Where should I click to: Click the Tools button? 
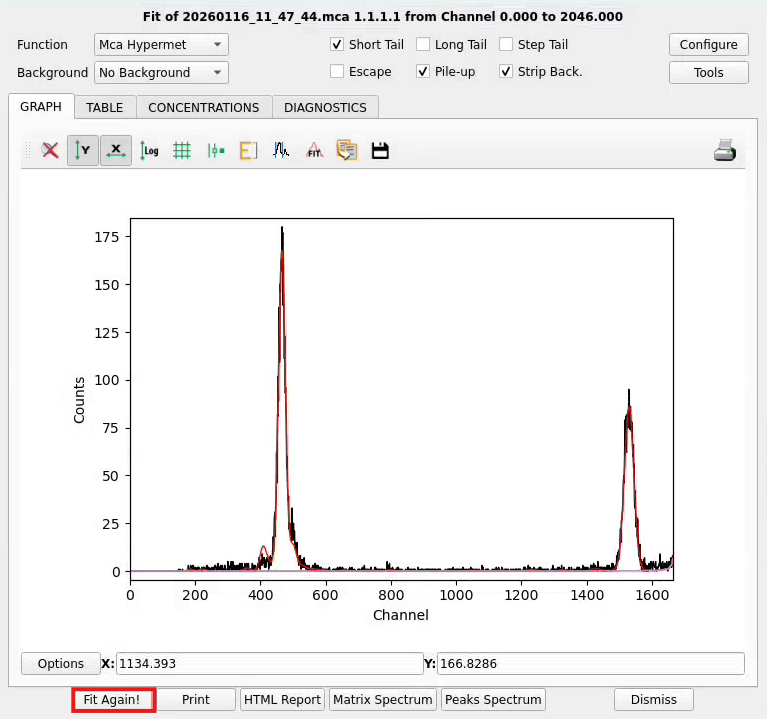point(708,72)
